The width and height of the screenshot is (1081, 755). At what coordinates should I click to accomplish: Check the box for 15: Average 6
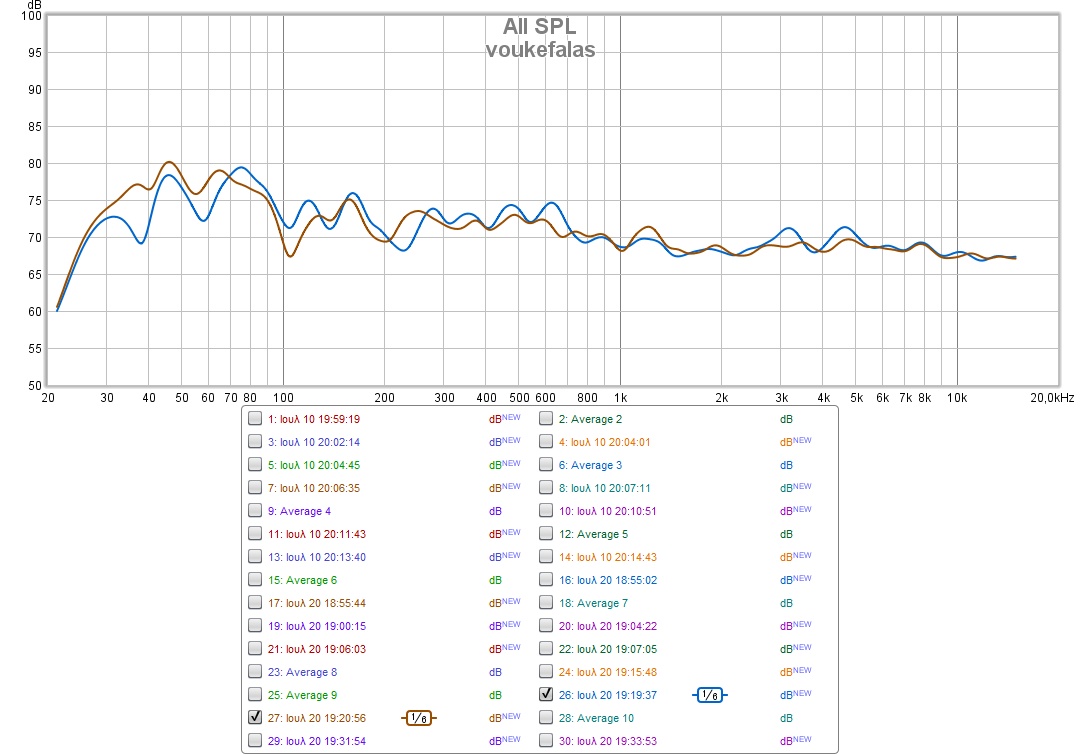(x=255, y=579)
